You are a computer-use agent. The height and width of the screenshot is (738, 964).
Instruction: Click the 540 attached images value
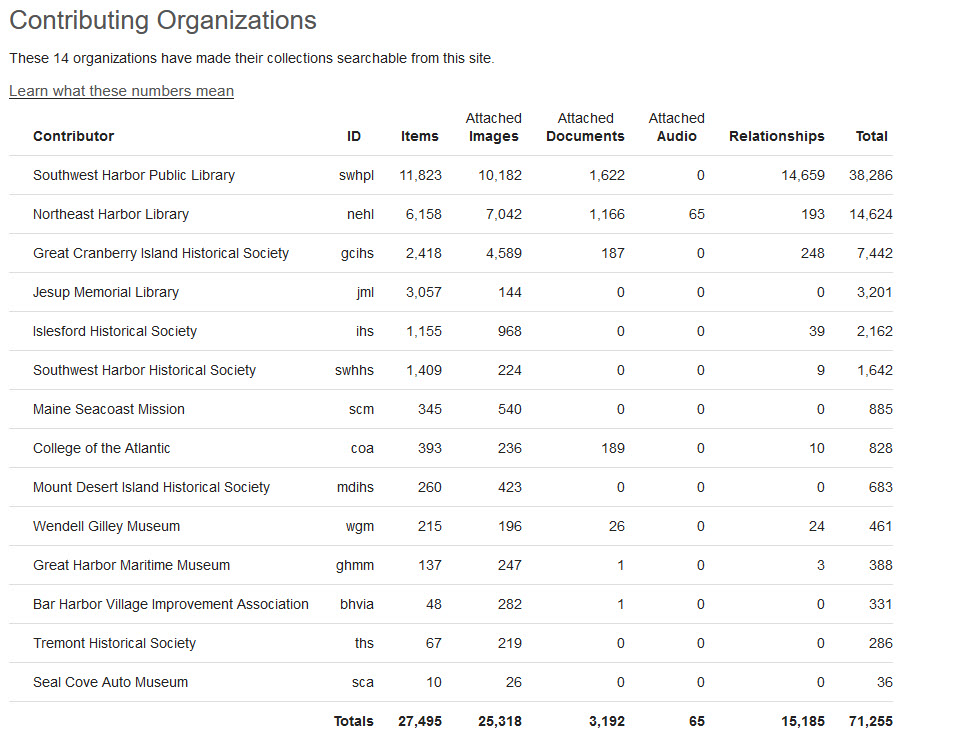pyautogui.click(x=510, y=409)
